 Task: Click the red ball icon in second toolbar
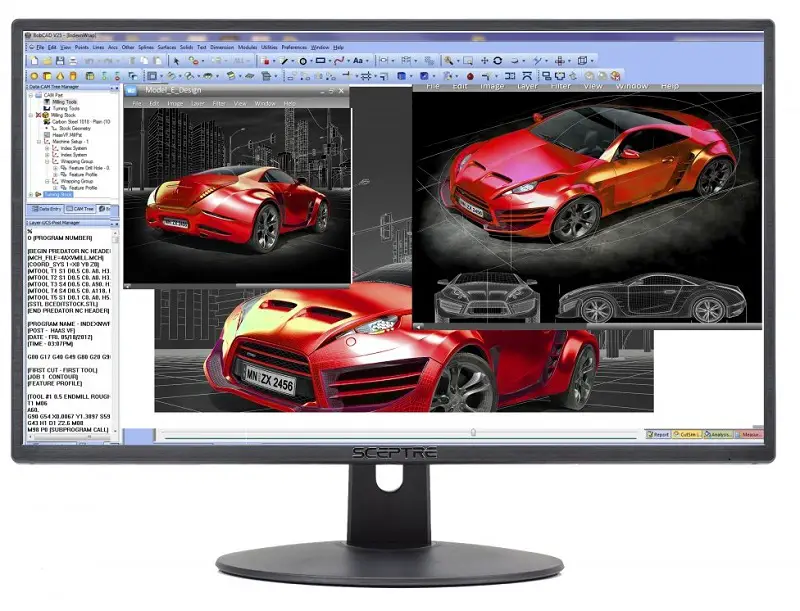coord(470,77)
